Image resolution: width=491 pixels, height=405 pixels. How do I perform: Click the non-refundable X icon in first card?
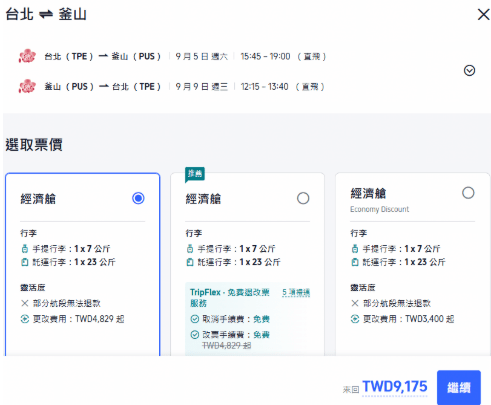click(x=25, y=303)
